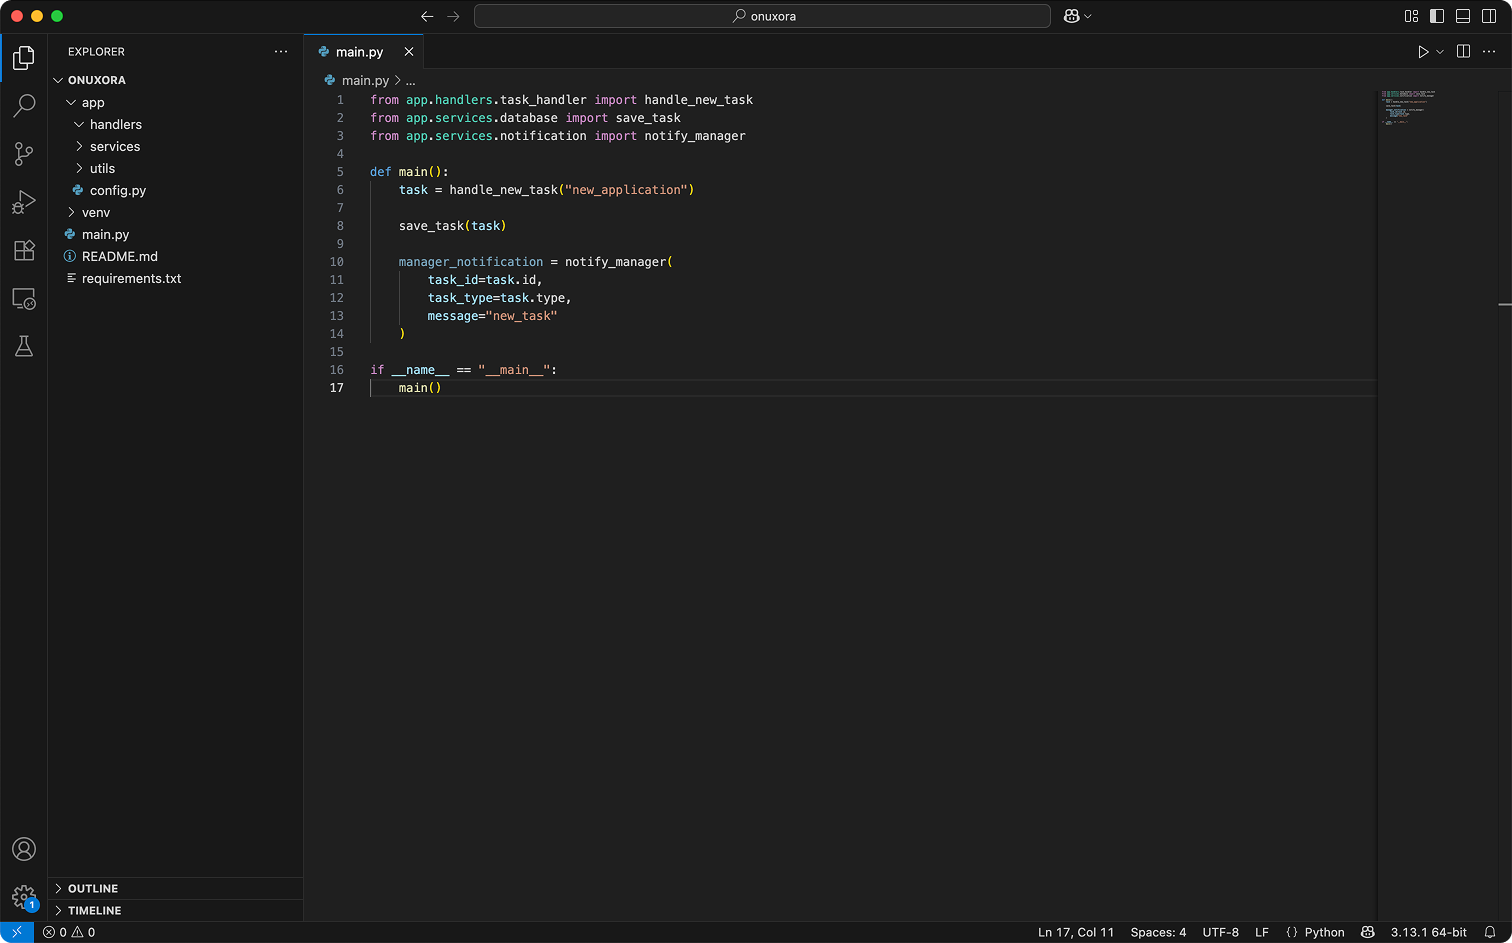Image resolution: width=1512 pixels, height=943 pixels.
Task: Open notifications bell
Action: 1490,932
